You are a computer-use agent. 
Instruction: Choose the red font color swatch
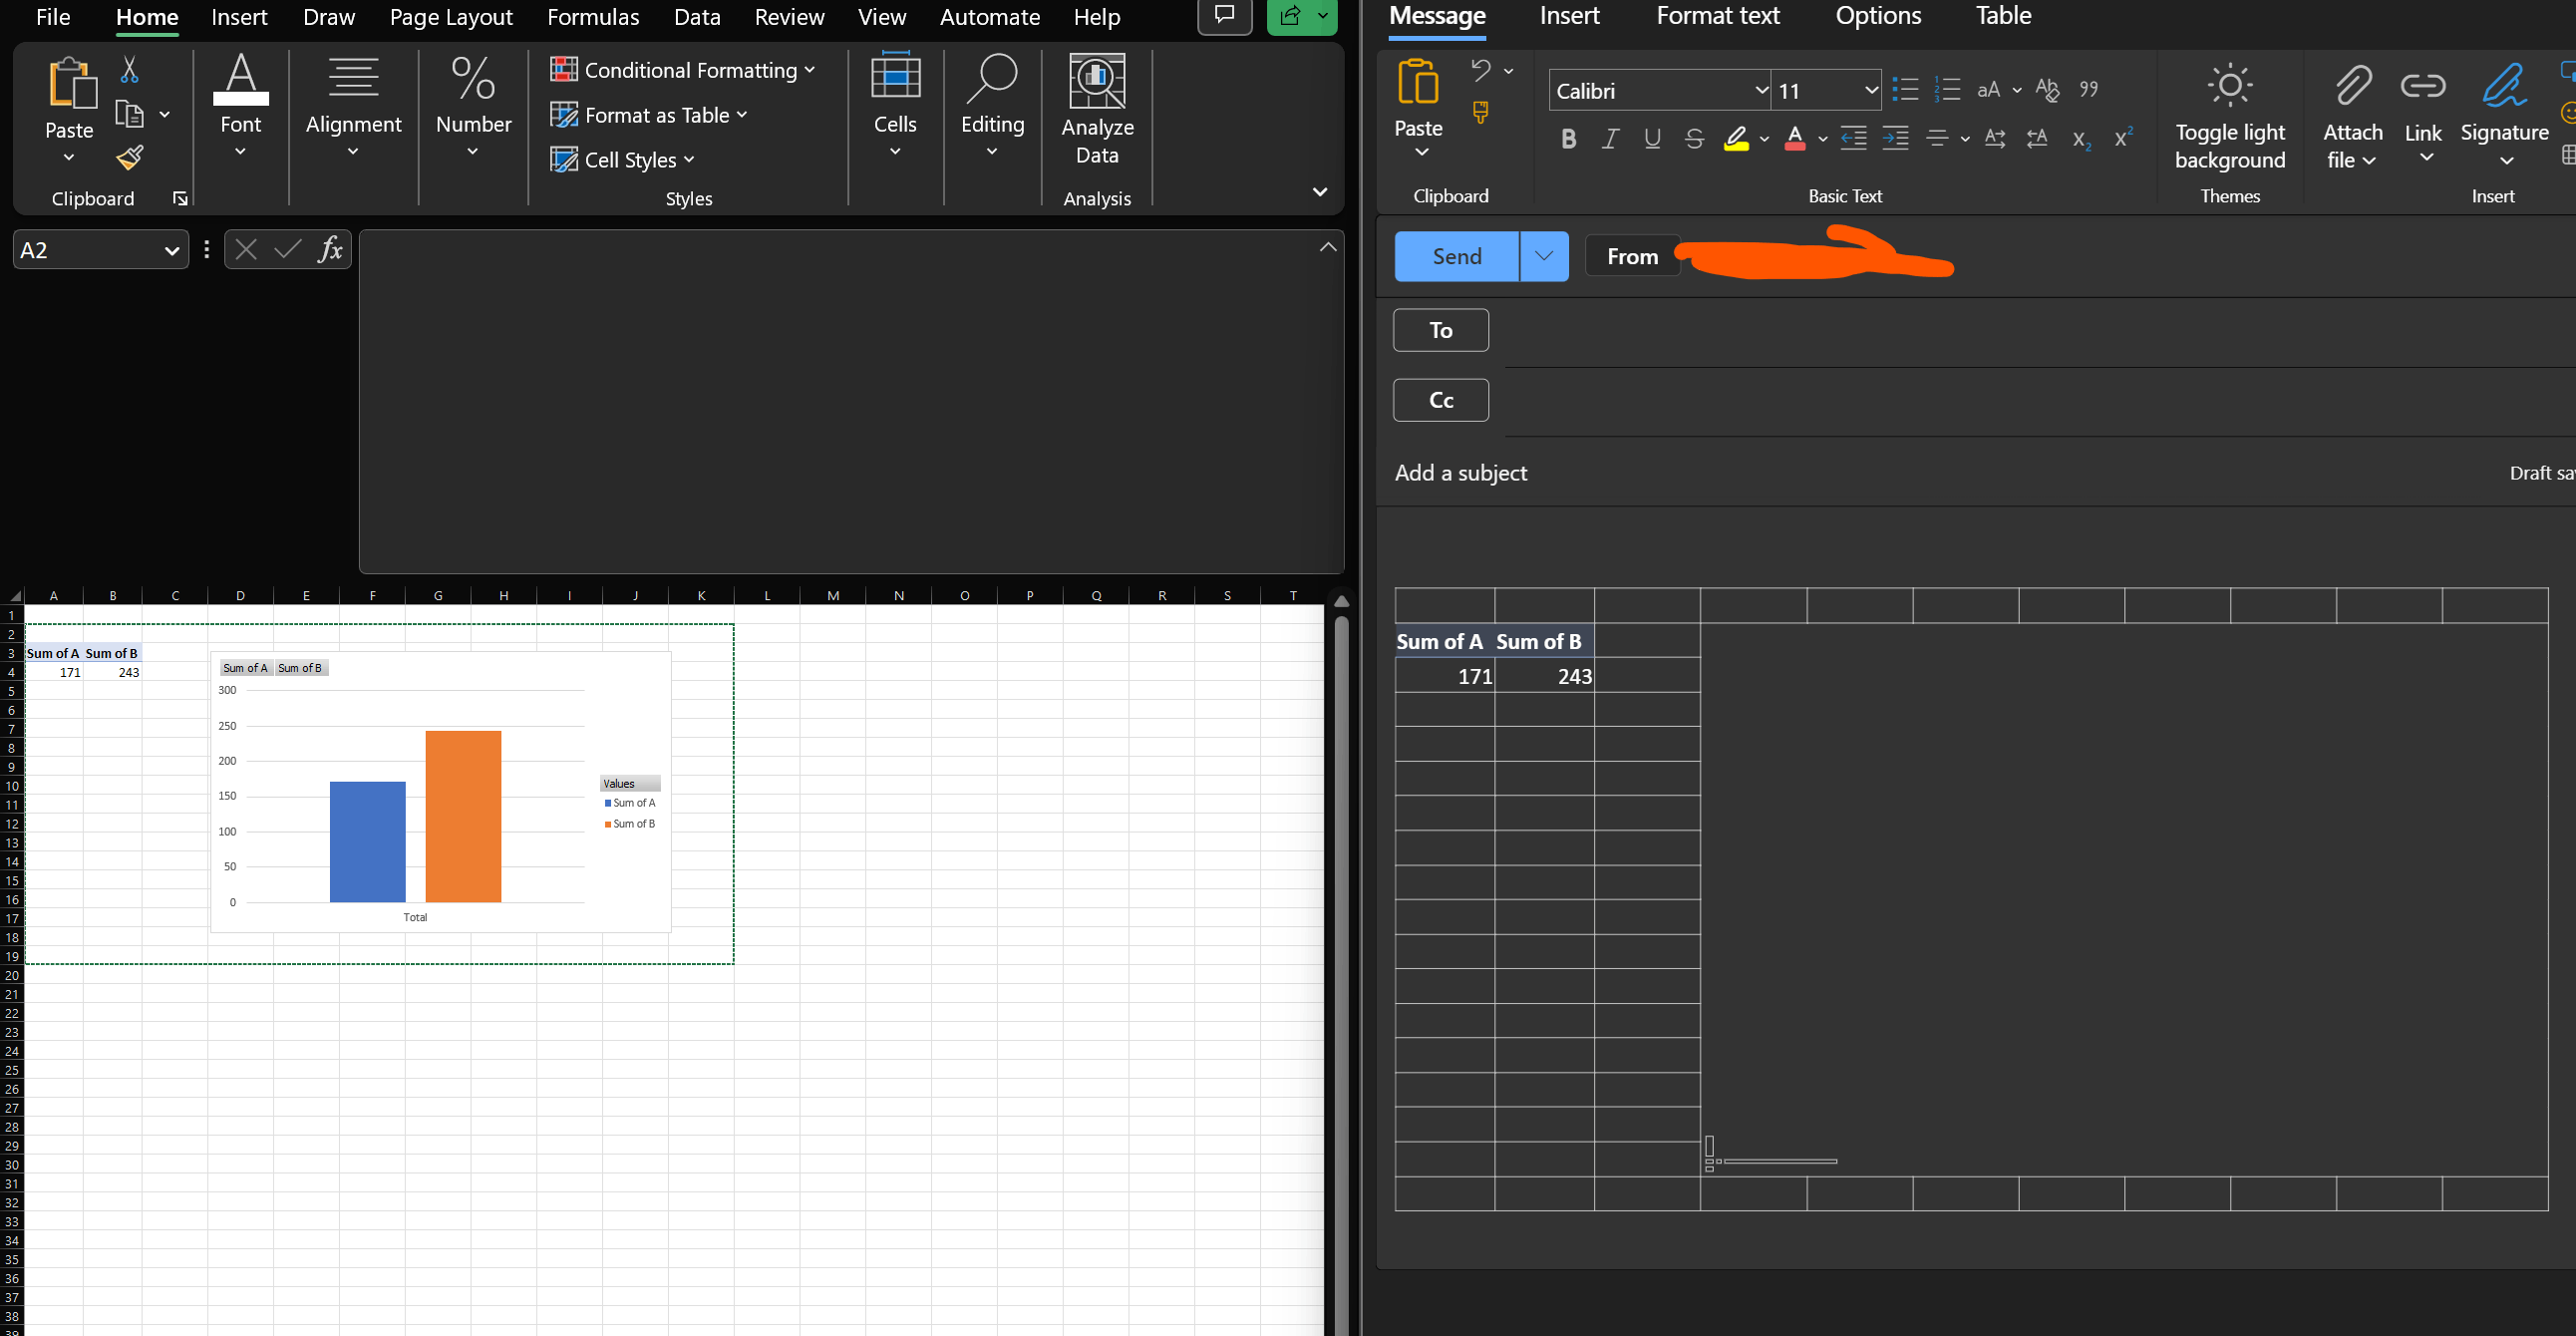click(1796, 139)
